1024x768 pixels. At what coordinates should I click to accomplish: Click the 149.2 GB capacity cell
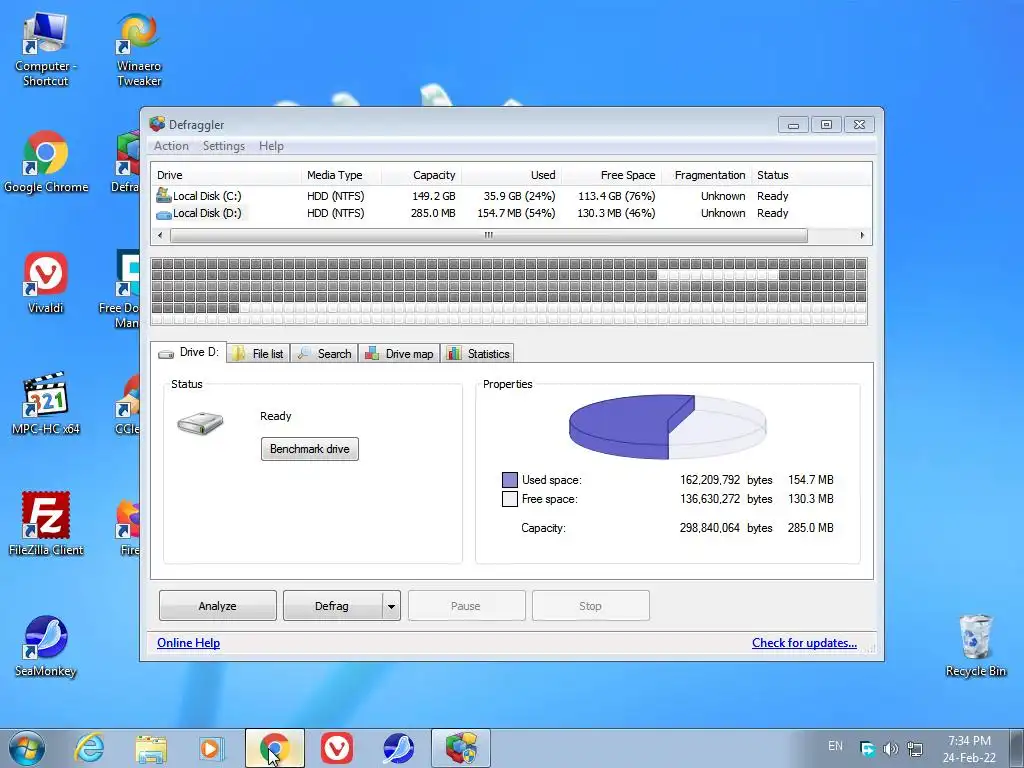434,196
